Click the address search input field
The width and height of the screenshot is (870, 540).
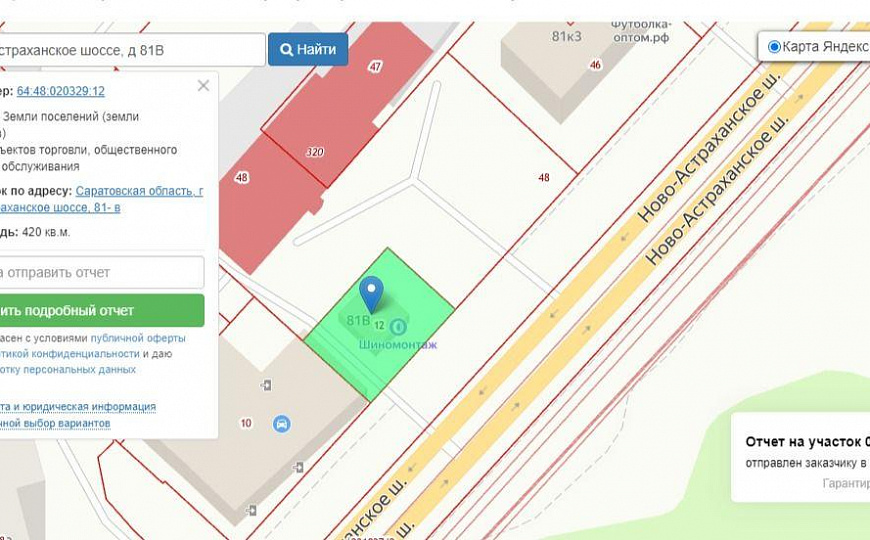click(133, 50)
